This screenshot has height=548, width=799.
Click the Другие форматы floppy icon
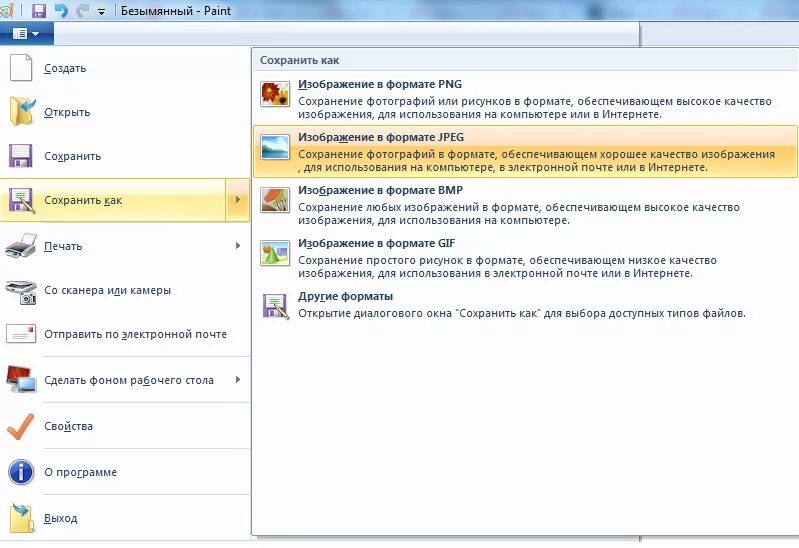276,306
